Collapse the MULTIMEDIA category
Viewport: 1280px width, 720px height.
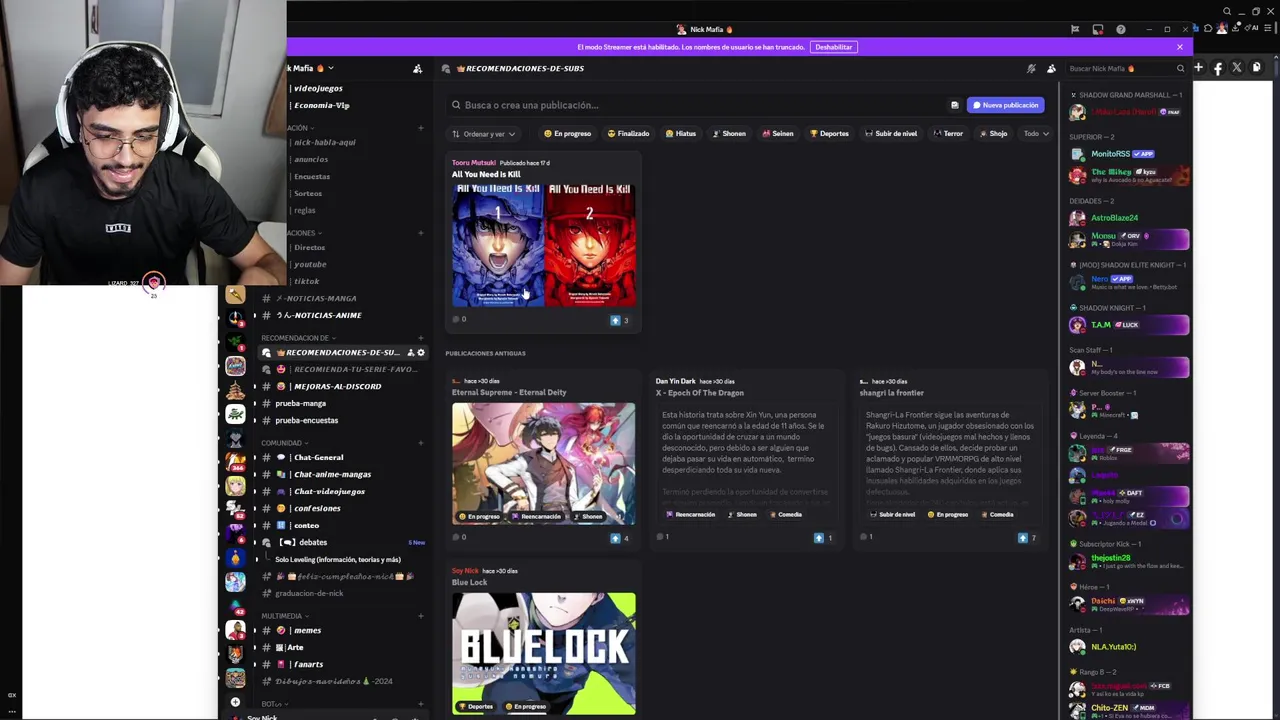pyautogui.click(x=285, y=616)
